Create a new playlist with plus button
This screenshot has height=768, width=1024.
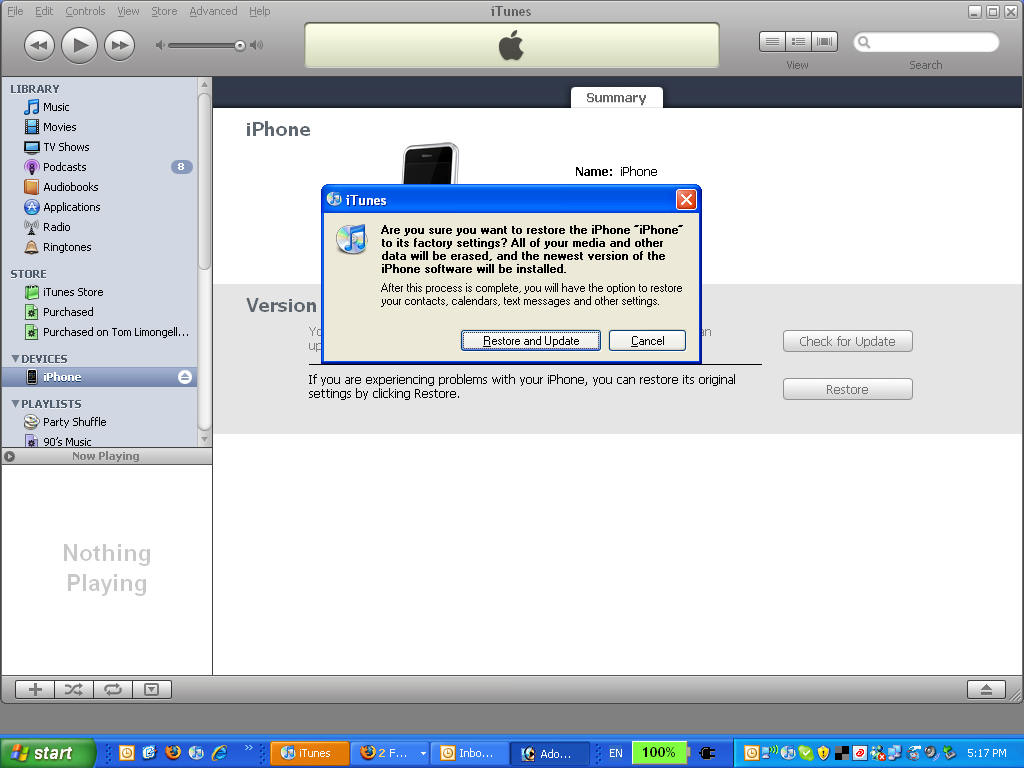coord(35,689)
